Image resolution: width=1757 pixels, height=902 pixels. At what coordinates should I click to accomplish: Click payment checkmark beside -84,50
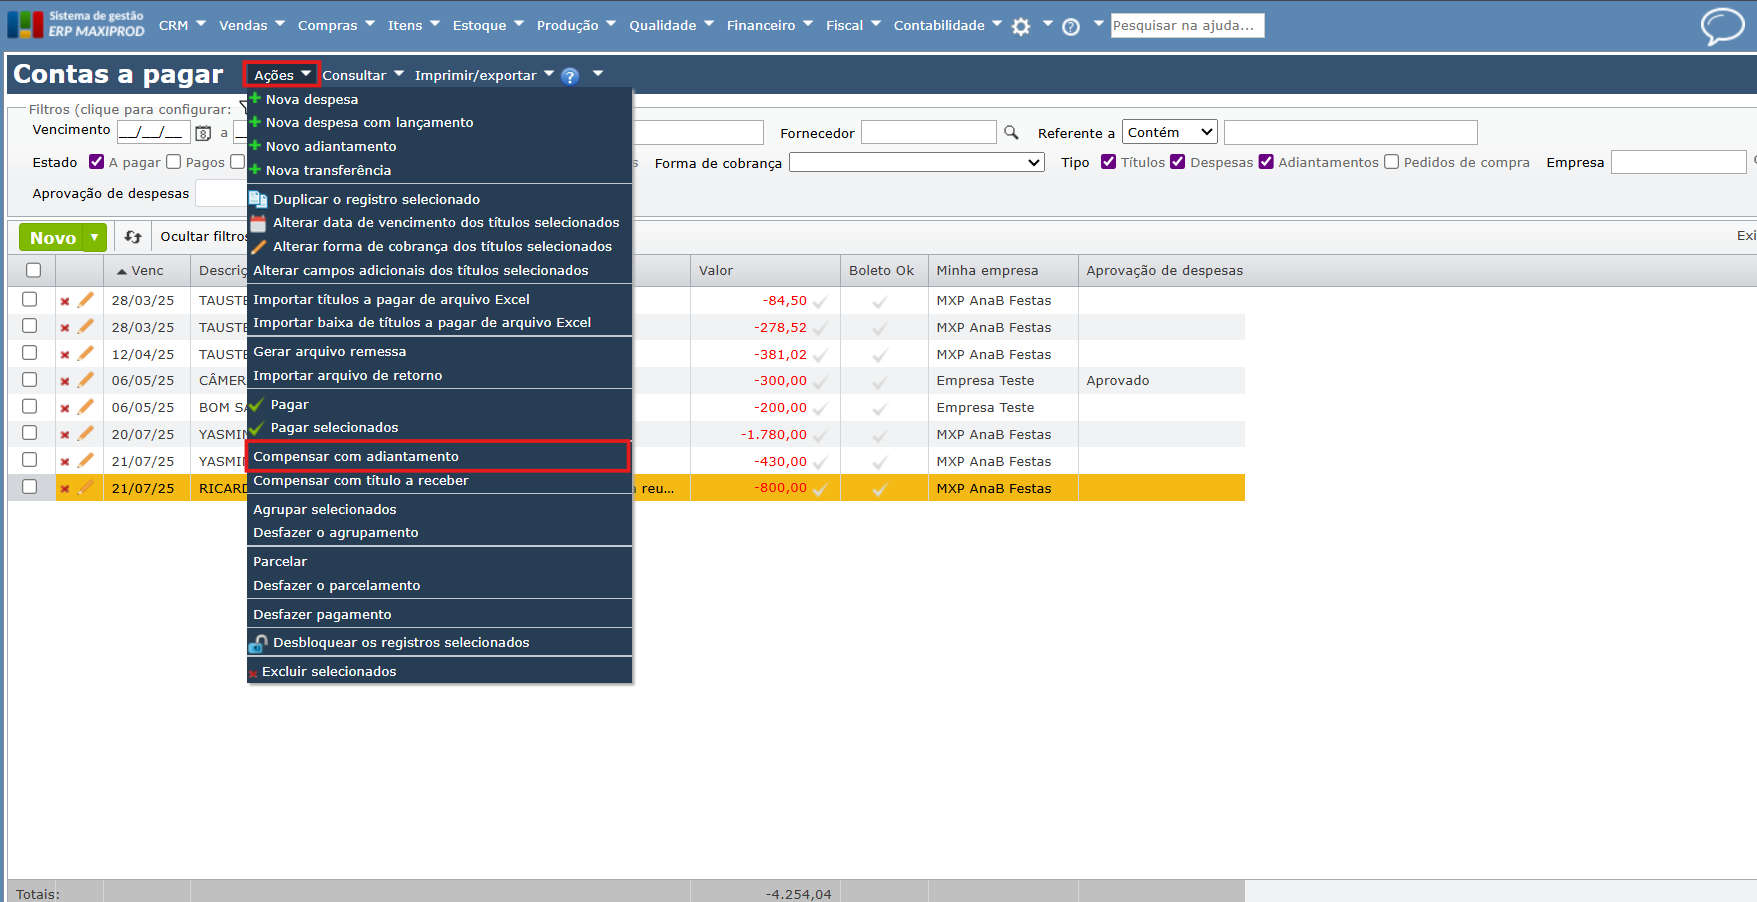click(820, 301)
